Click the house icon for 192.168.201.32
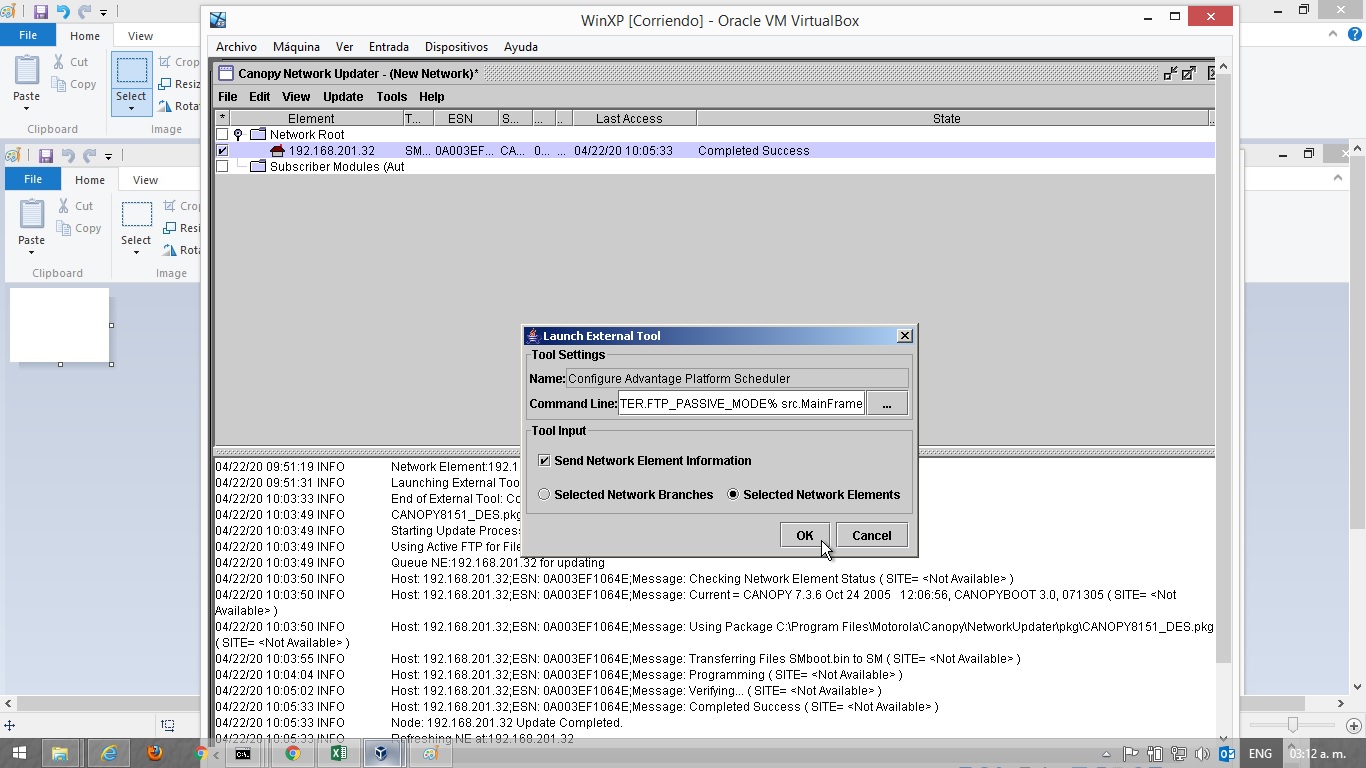 pyautogui.click(x=277, y=151)
